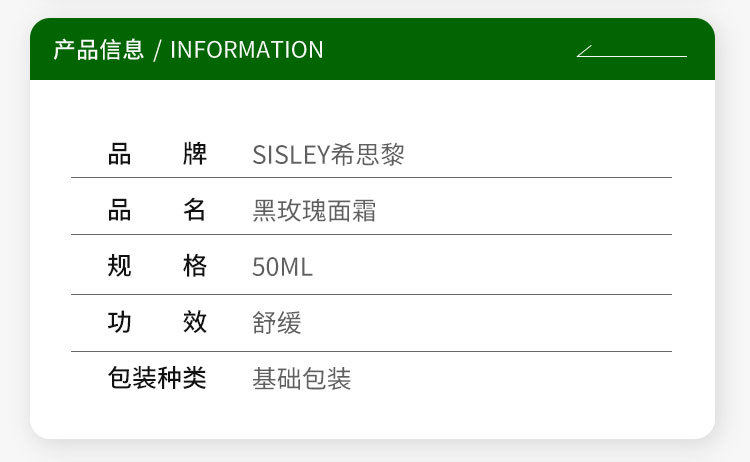
Task: Click the divider line below the 功效 row
Action: [x=371, y=352]
